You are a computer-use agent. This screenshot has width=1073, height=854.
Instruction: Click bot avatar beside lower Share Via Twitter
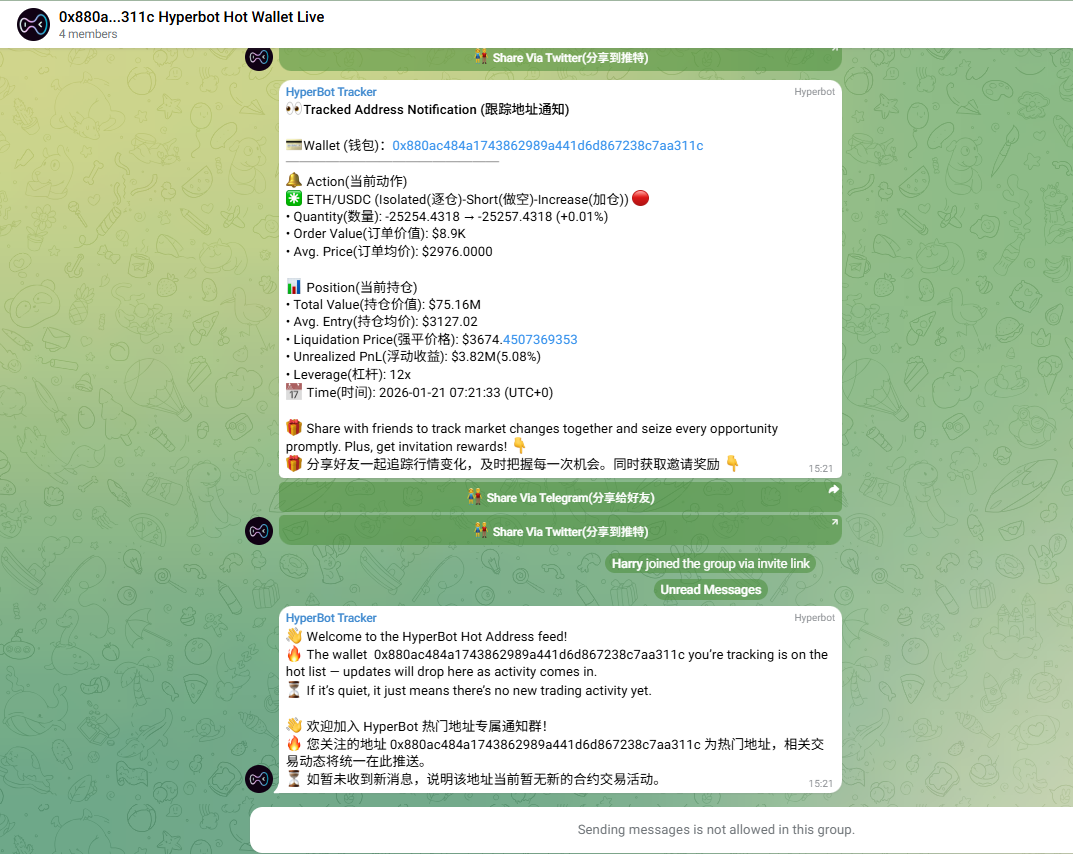pos(259,530)
